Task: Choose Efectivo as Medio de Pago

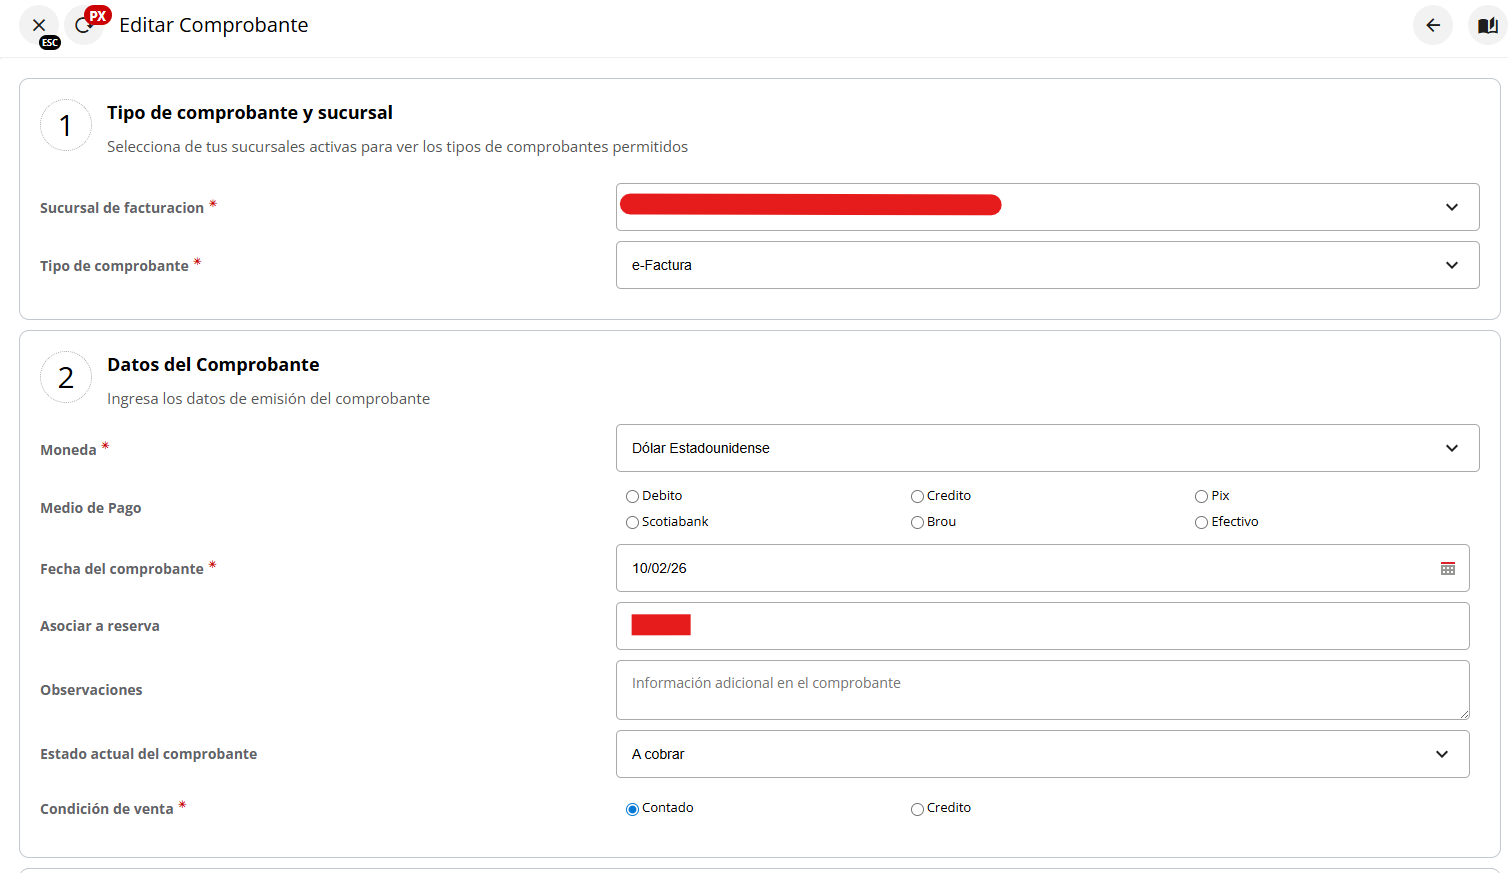Action: point(1201,523)
